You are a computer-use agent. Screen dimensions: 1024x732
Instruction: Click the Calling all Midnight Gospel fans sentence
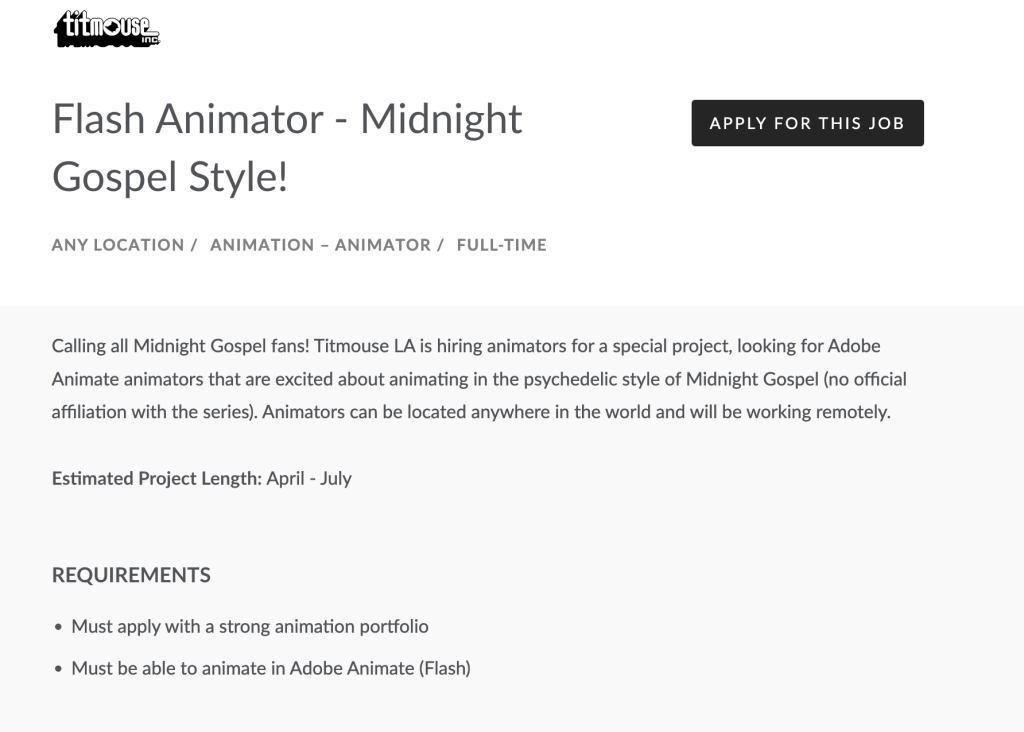pyautogui.click(x=181, y=346)
